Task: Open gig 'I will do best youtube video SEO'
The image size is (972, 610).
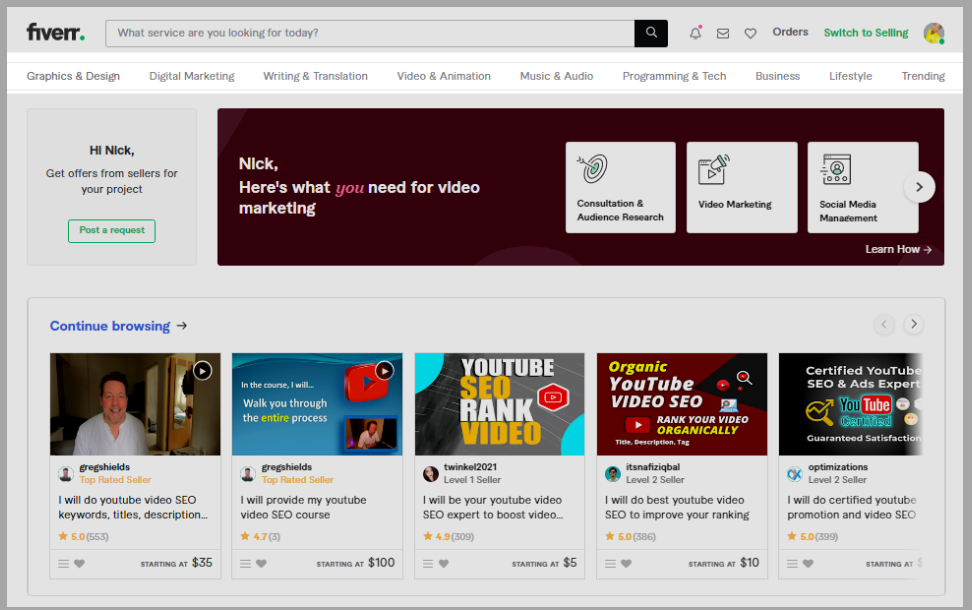Action: [677, 507]
